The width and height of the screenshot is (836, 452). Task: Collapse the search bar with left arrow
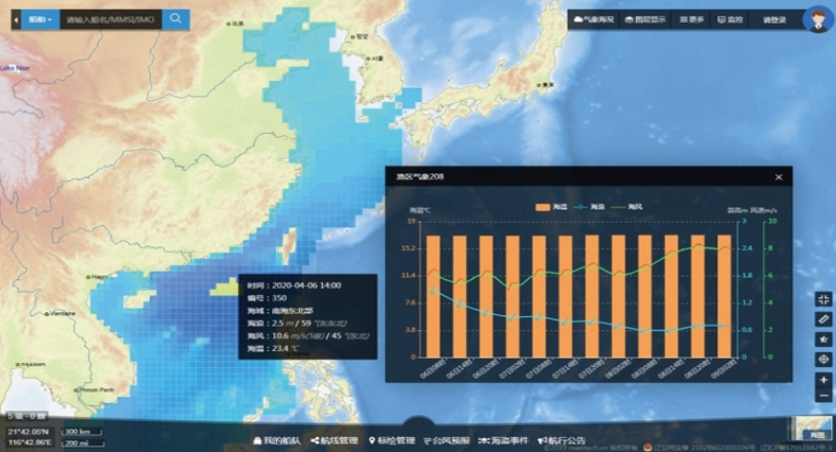pyautogui.click(x=15, y=19)
